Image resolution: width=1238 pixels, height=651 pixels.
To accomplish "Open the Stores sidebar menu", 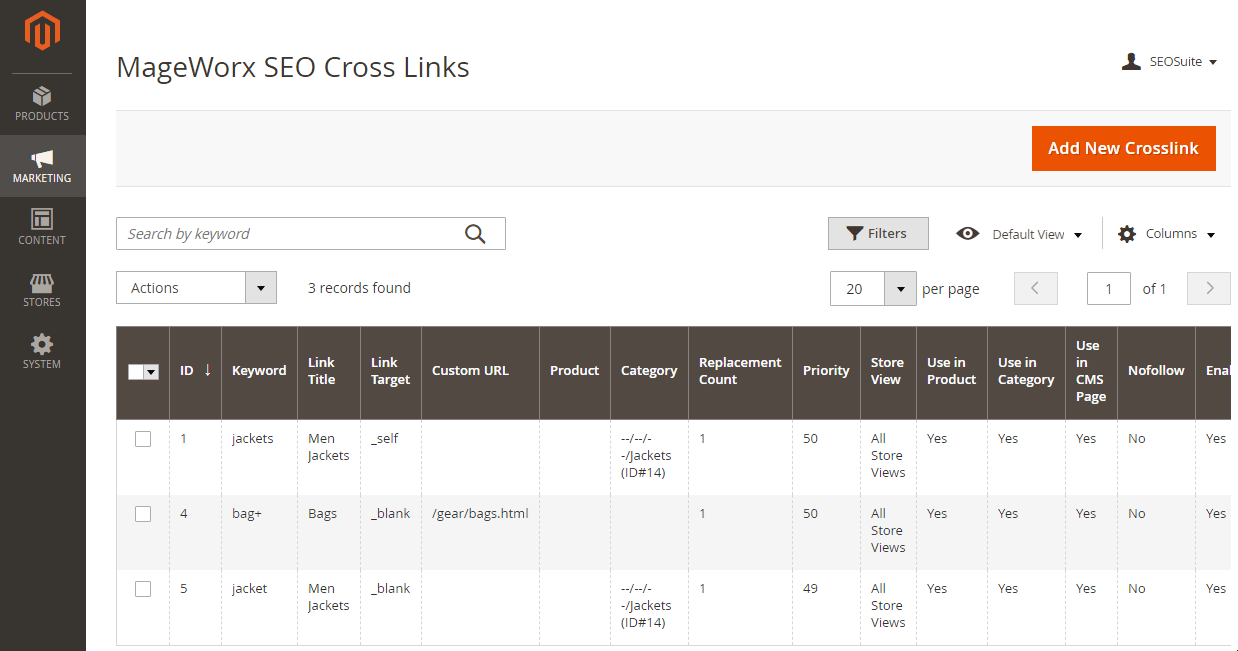I will [42, 290].
